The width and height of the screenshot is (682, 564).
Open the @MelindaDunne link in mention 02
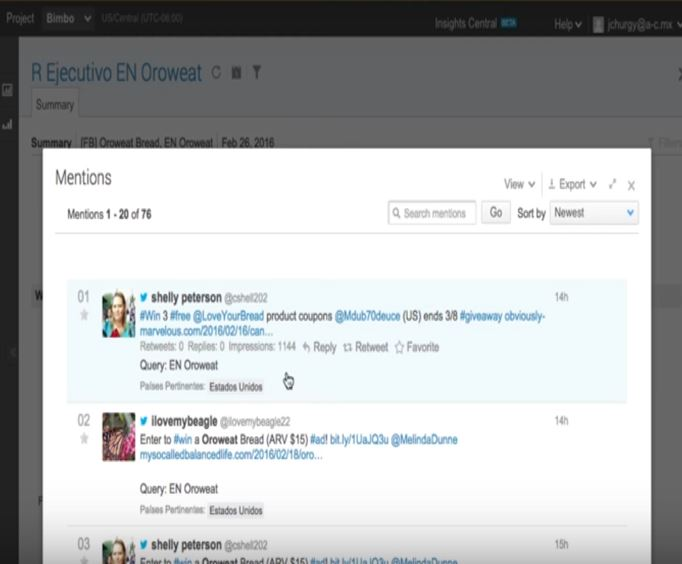(x=424, y=440)
